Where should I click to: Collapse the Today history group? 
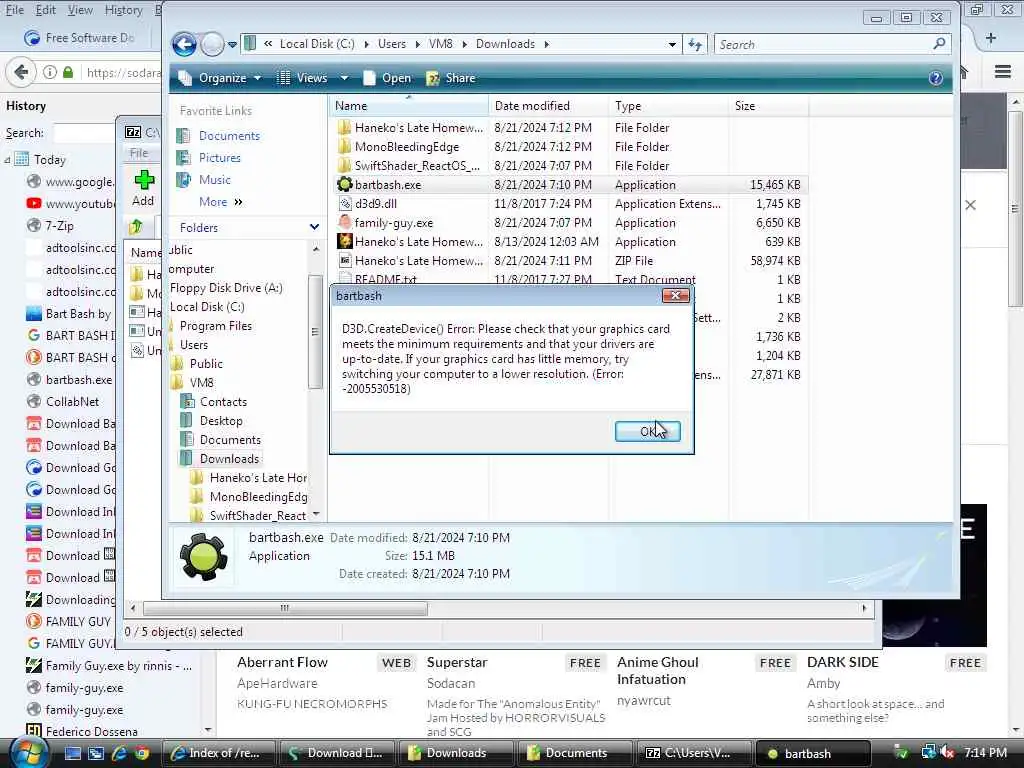[x=7, y=159]
